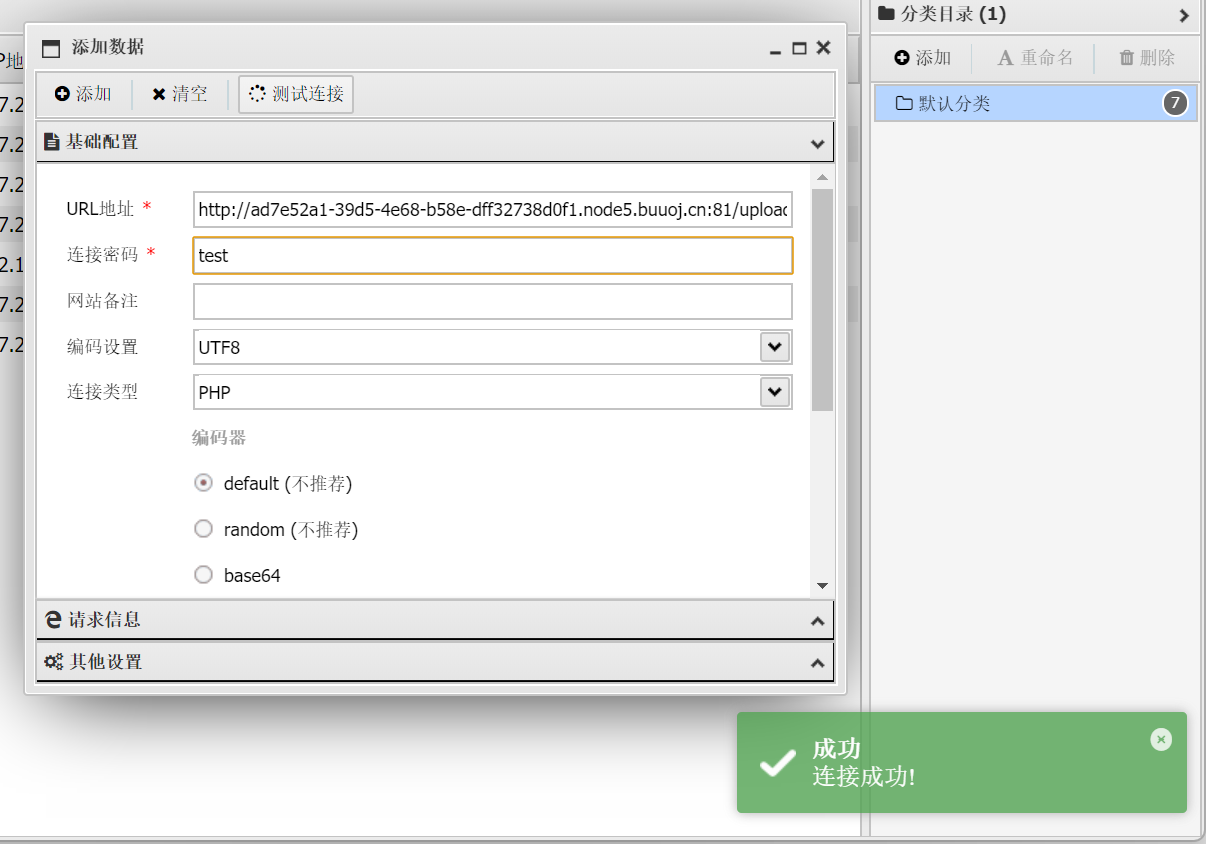Click the gears icon beside 其他设置
The height and width of the screenshot is (844, 1206).
(x=54, y=662)
